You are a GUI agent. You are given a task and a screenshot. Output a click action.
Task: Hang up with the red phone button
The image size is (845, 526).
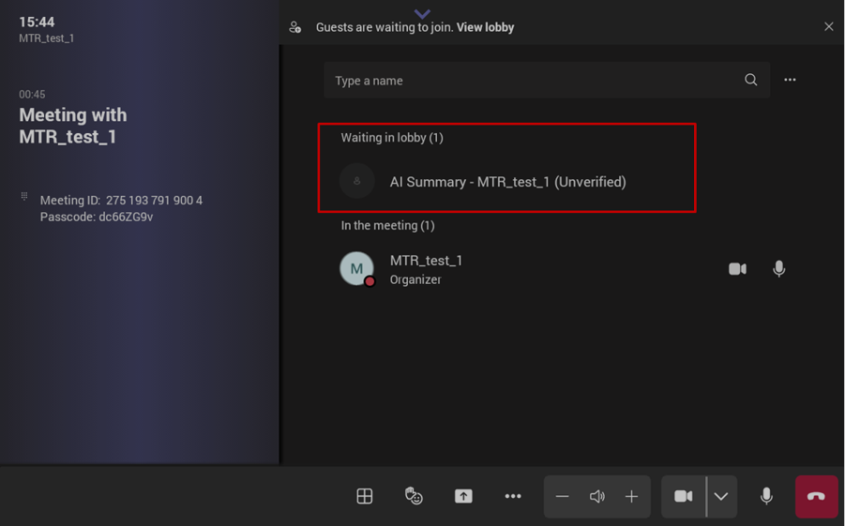click(x=816, y=496)
